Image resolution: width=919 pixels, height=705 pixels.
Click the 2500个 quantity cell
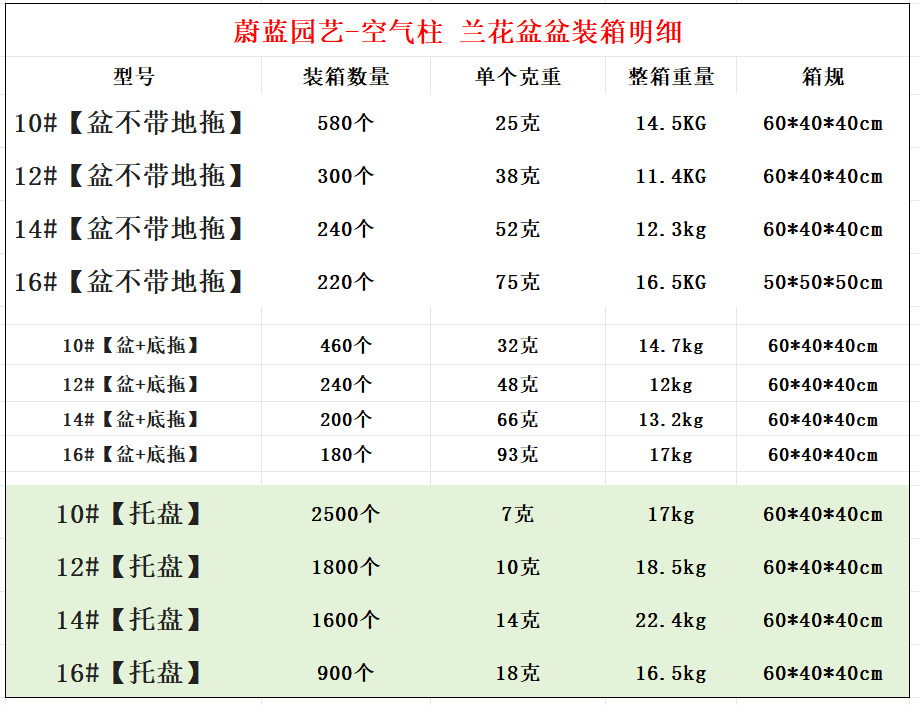345,514
